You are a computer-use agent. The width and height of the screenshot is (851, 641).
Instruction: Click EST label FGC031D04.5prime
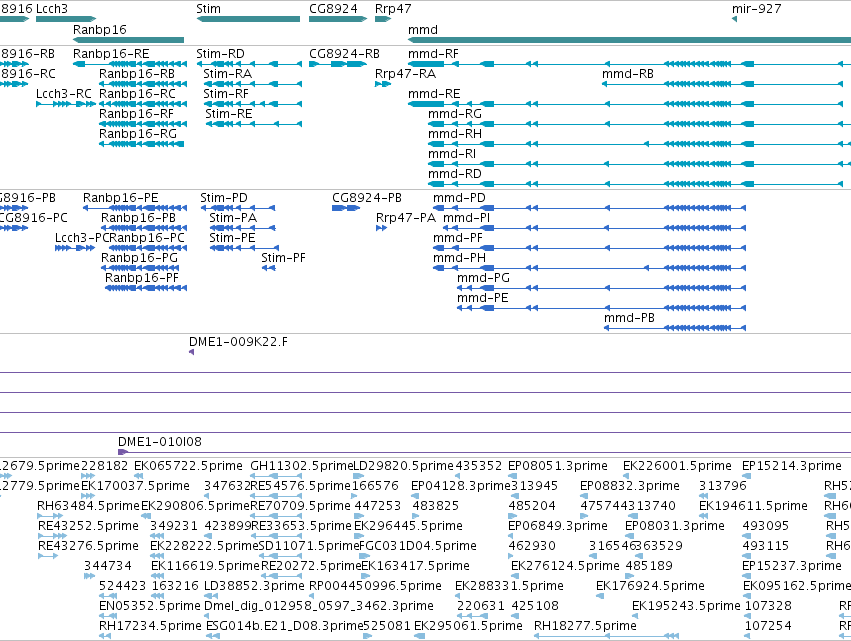pos(418,547)
